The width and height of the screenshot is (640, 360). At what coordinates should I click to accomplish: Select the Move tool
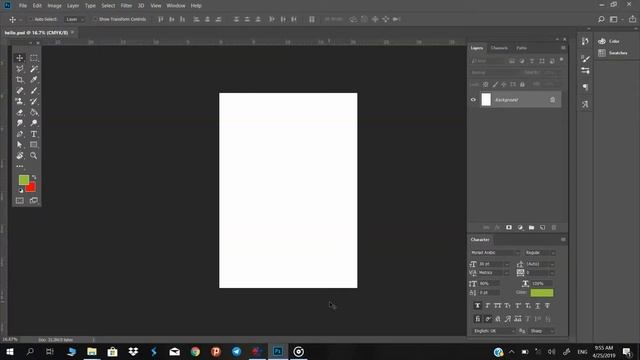20,58
